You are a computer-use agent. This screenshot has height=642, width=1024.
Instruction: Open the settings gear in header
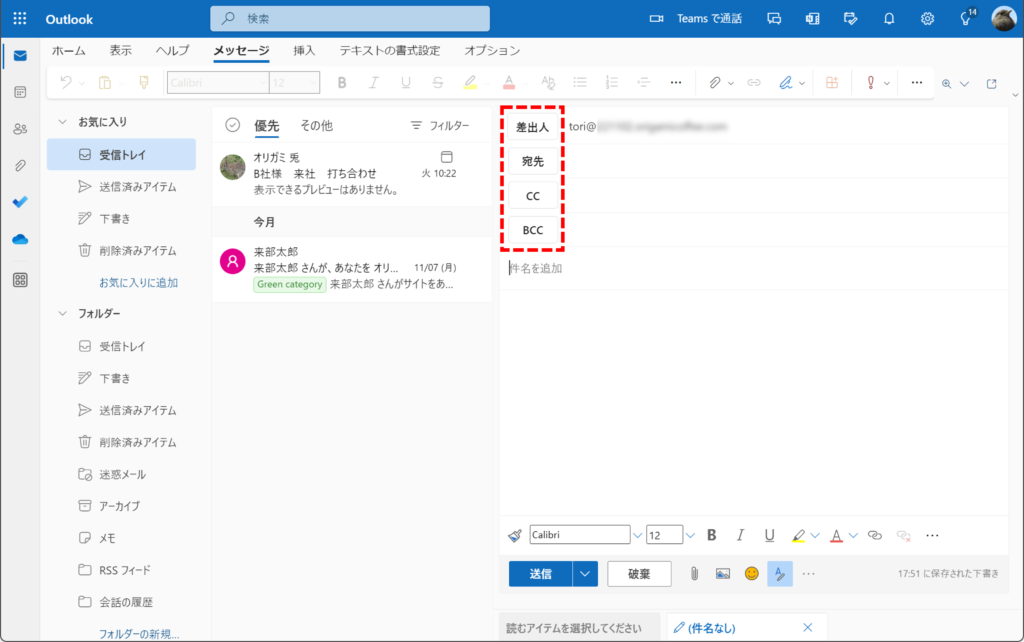(927, 18)
